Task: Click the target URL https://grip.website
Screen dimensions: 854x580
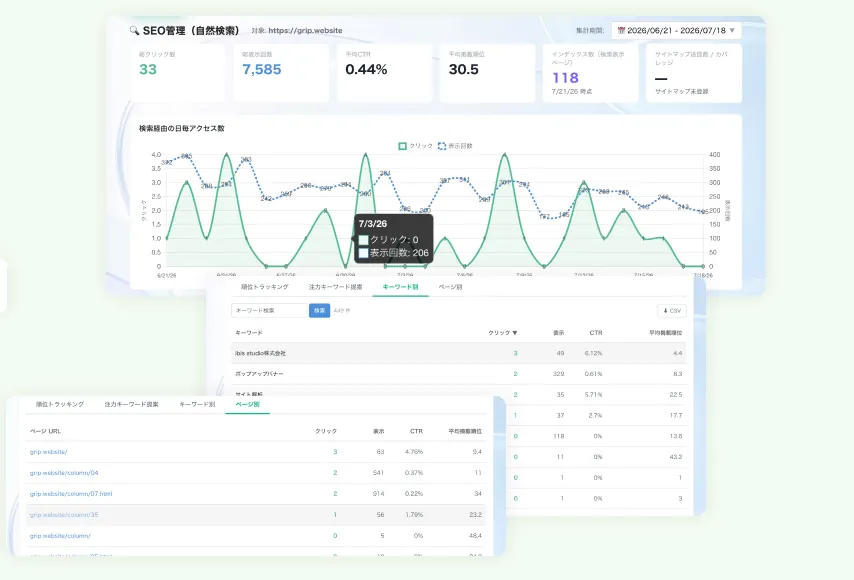Action: tap(305, 30)
